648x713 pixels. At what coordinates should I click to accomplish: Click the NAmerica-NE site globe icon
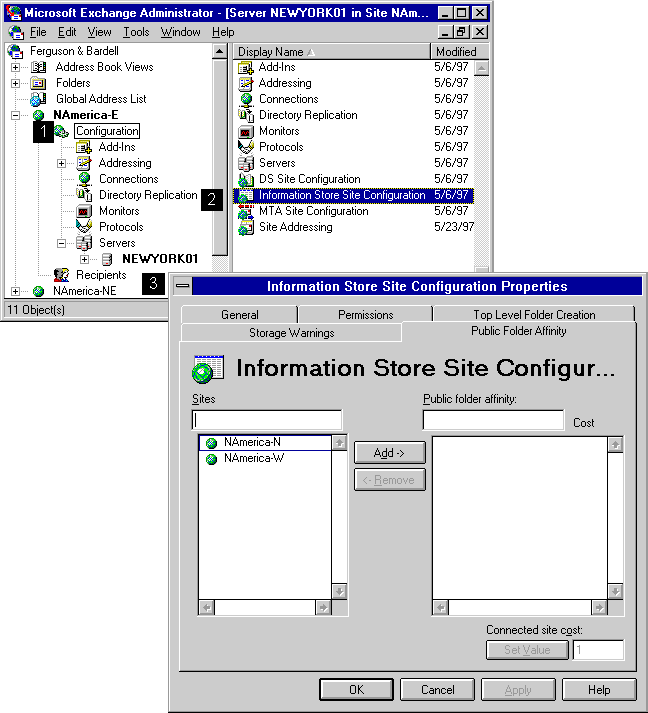[39, 291]
